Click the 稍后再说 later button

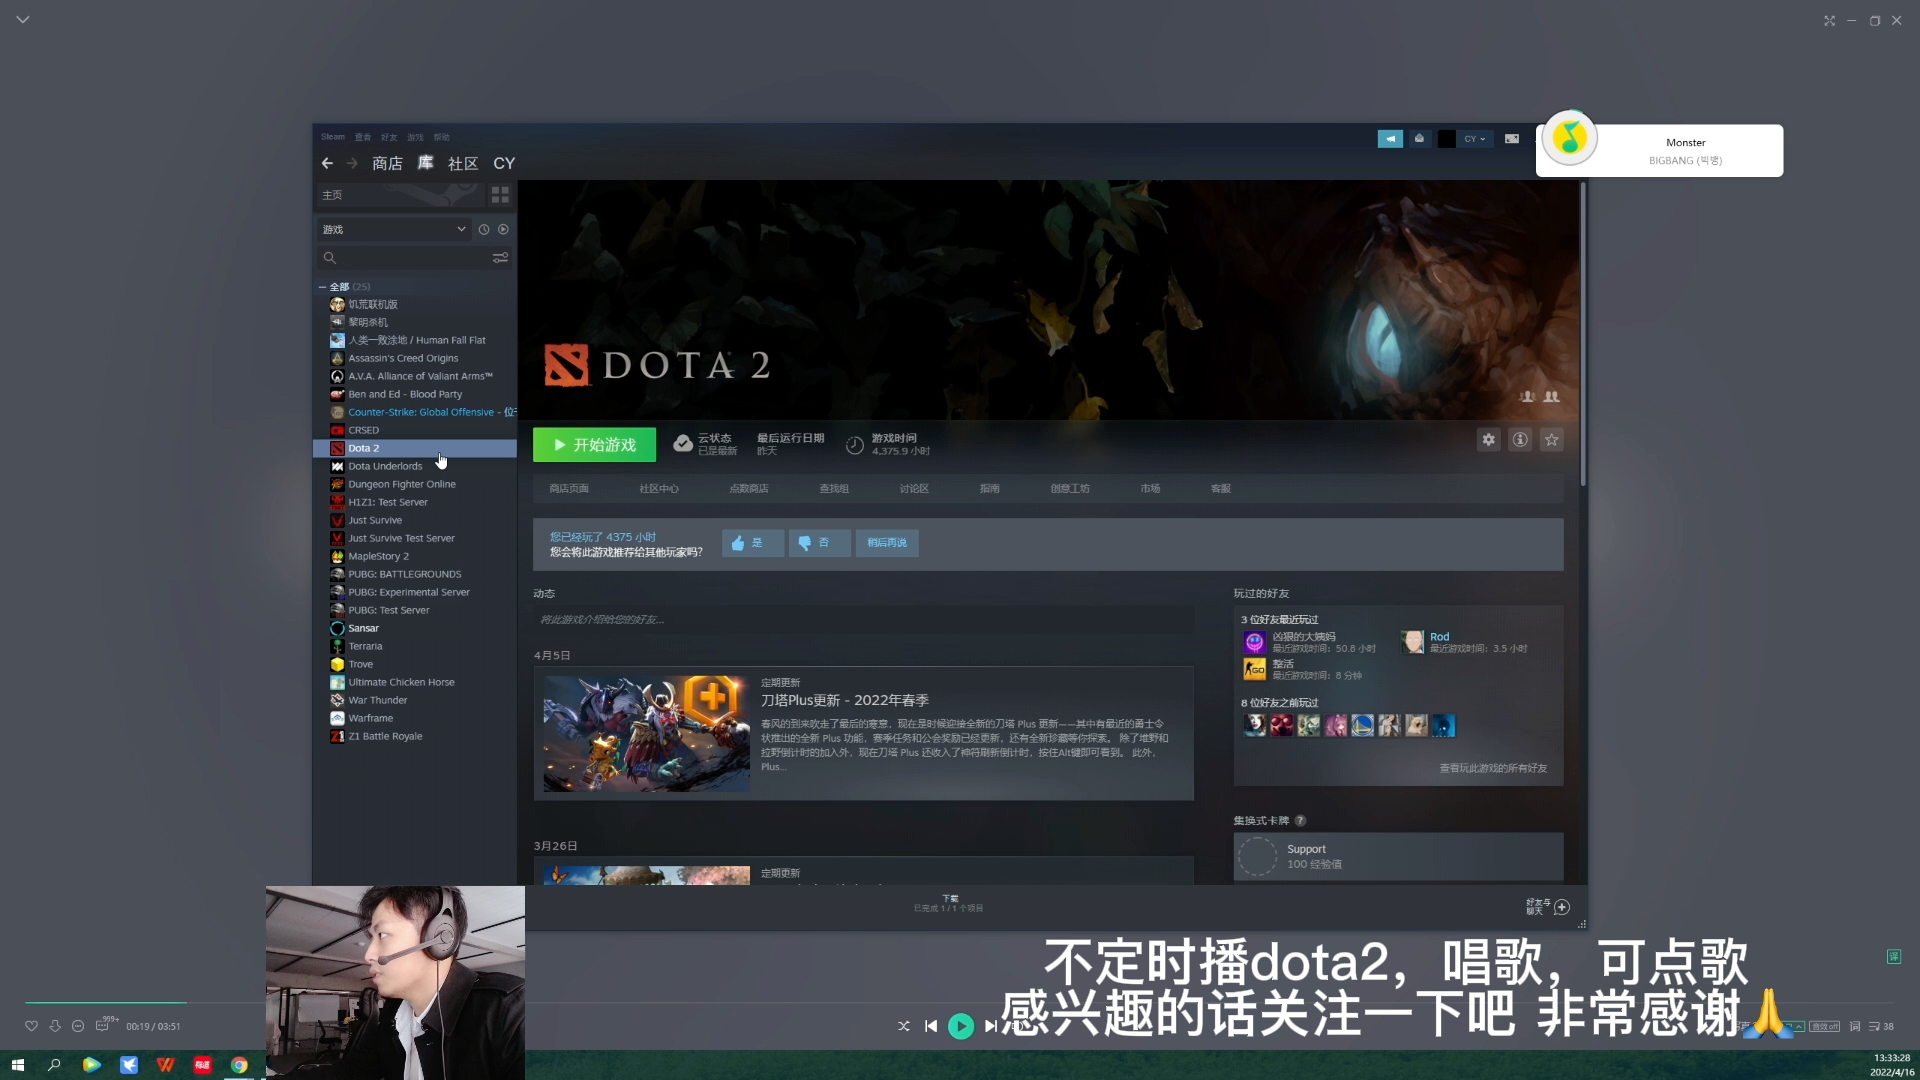(887, 543)
